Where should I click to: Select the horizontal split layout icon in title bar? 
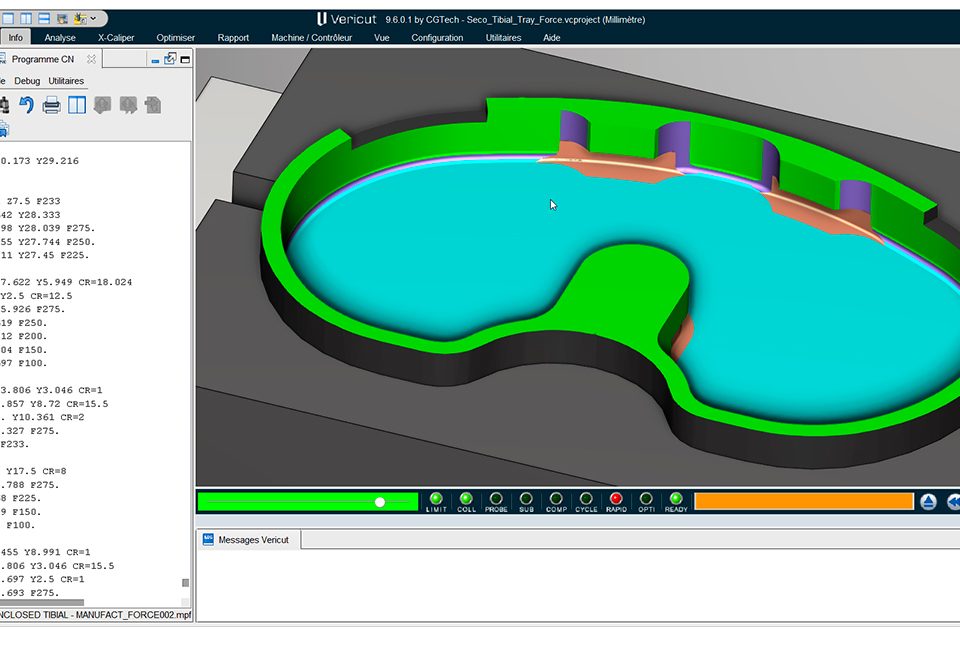click(45, 18)
